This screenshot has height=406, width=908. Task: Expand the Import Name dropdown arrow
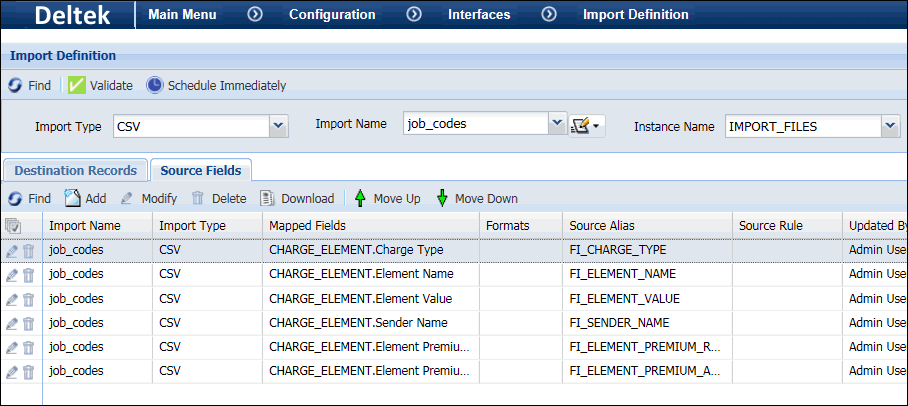[557, 124]
